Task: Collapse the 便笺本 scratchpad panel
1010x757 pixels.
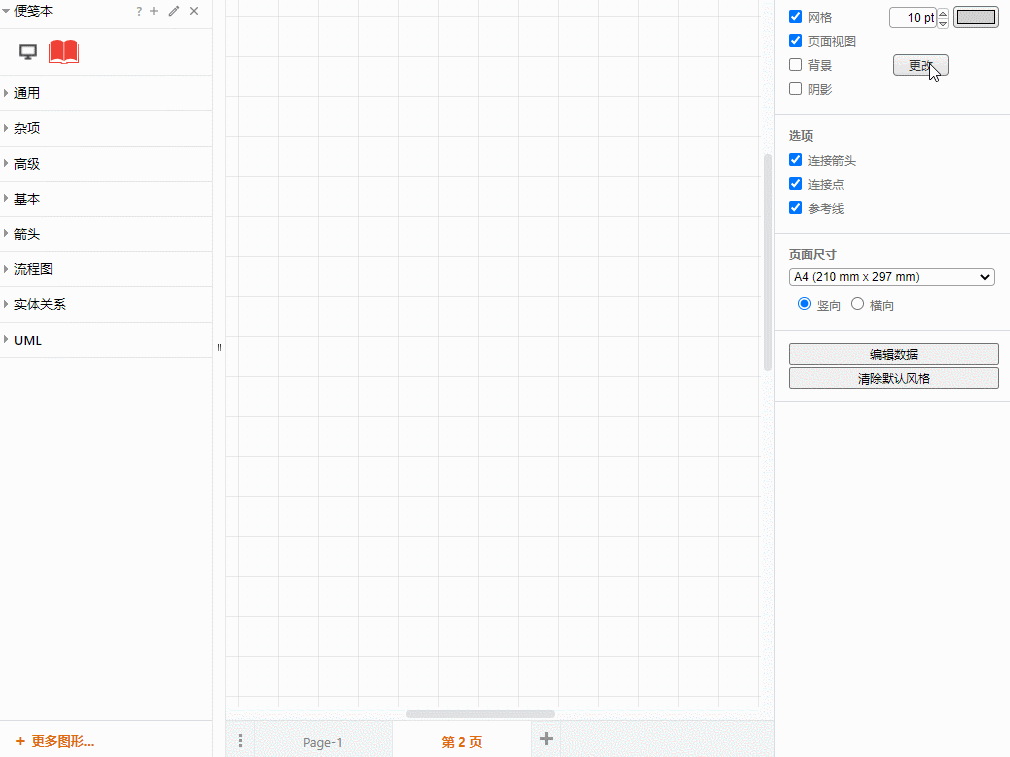Action: coord(8,11)
